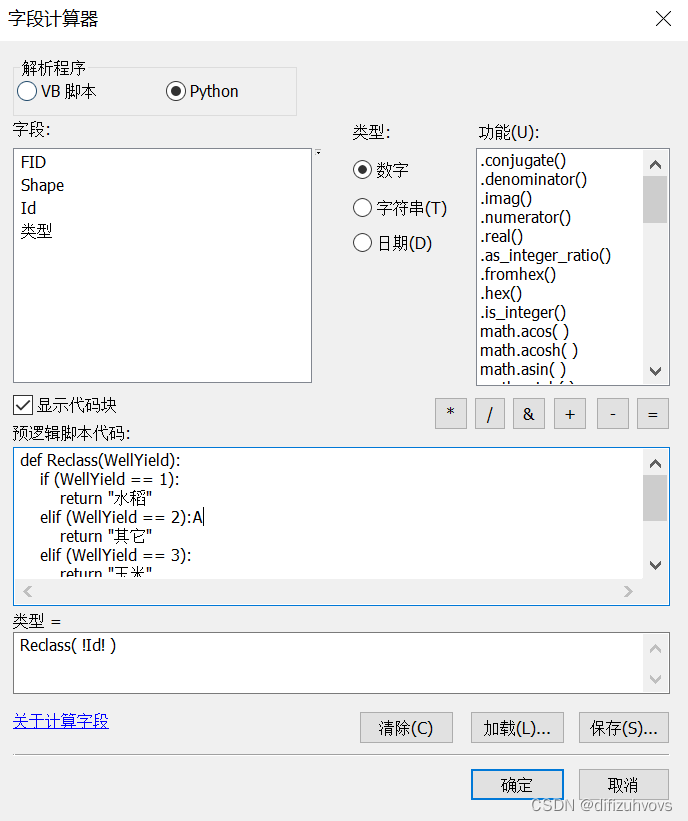Select the Python parser radio button
Image resolution: width=688 pixels, height=821 pixels.
tap(175, 91)
